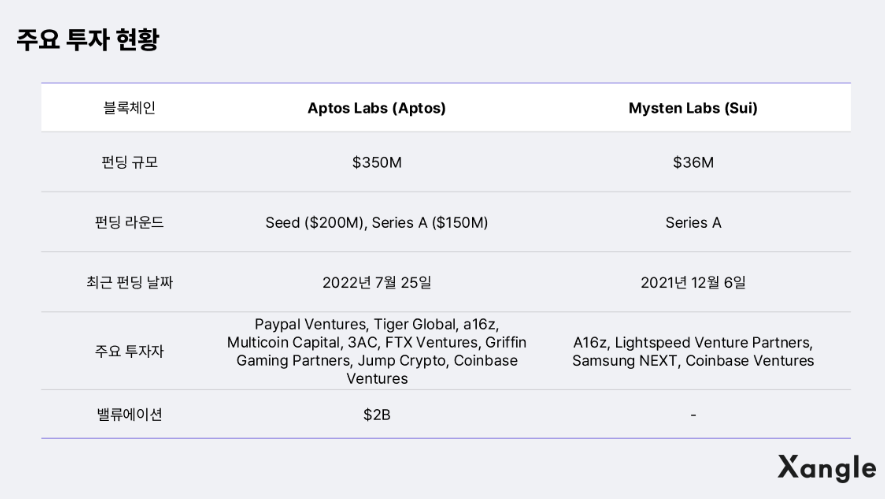Select the 주요 투자자 row label

coord(129,351)
